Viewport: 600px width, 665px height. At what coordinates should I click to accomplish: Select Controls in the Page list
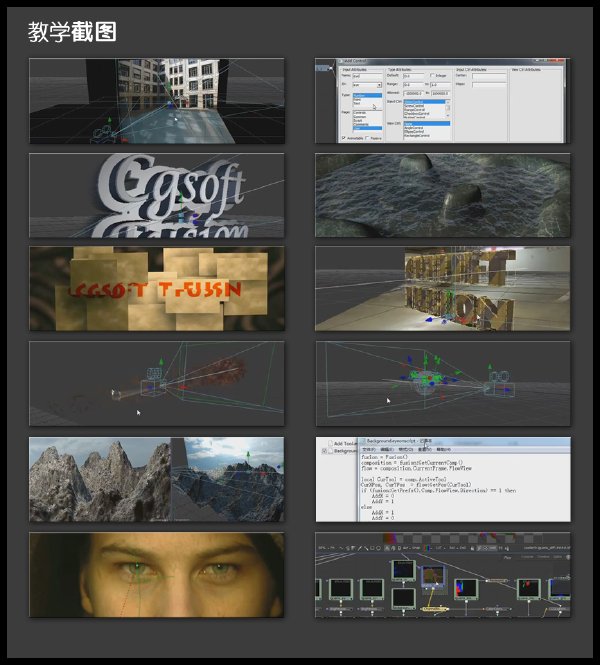360,113
